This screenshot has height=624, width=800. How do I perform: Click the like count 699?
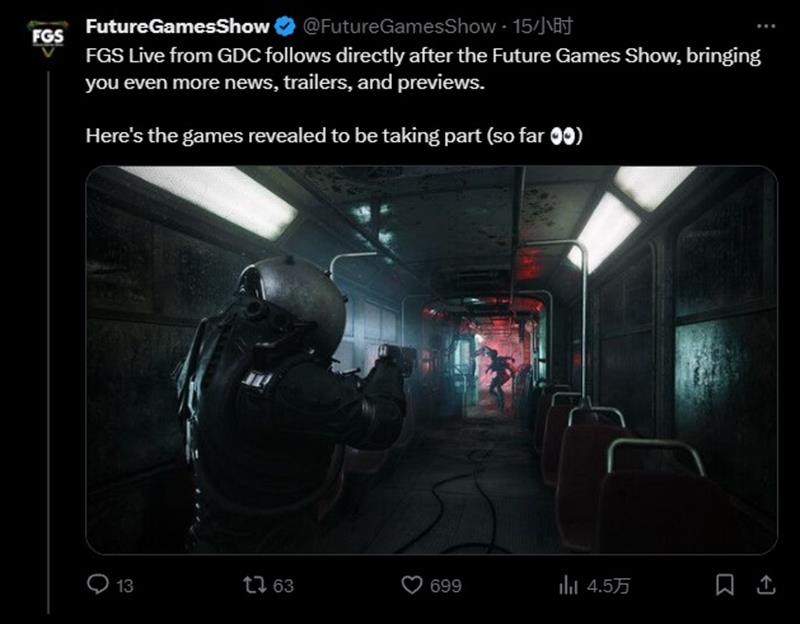pos(445,586)
